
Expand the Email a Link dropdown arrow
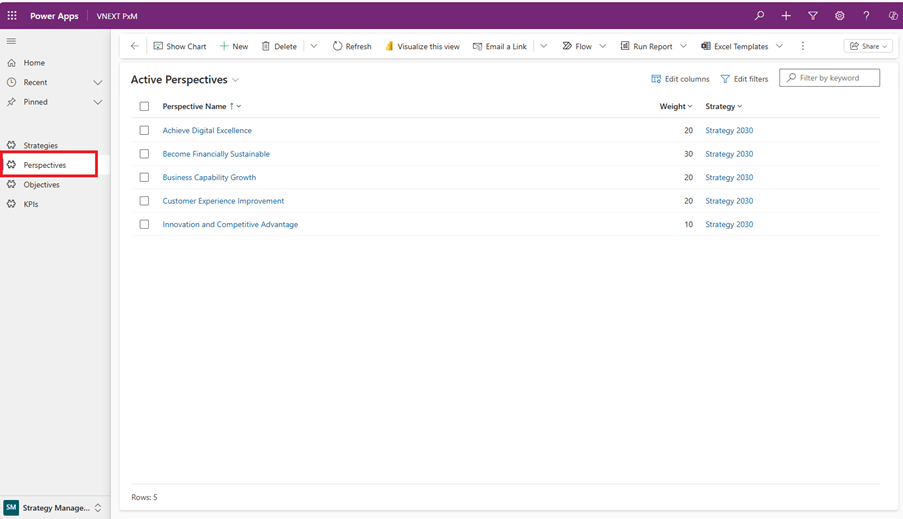coord(544,46)
